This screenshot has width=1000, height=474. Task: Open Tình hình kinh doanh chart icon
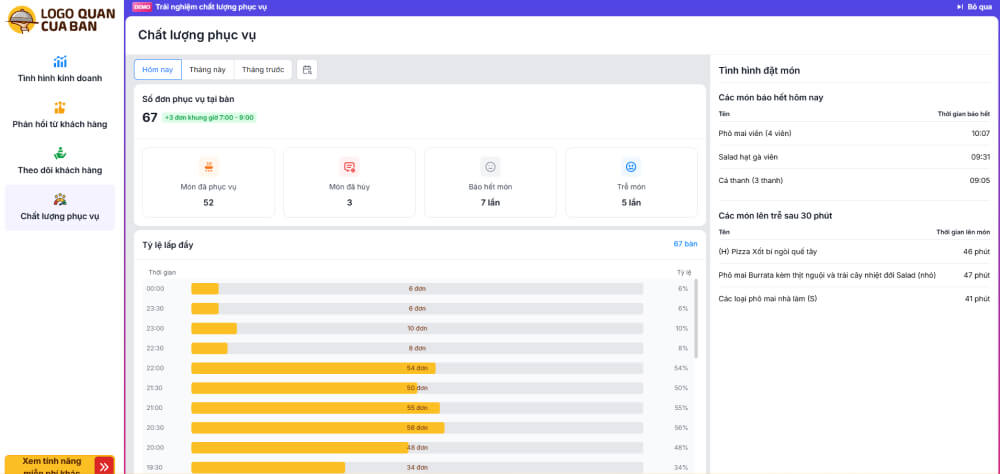tap(60, 62)
